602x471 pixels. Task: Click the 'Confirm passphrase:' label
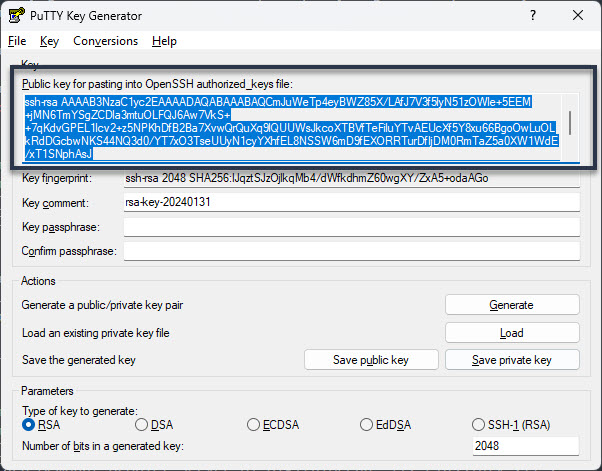pyautogui.click(x=69, y=251)
